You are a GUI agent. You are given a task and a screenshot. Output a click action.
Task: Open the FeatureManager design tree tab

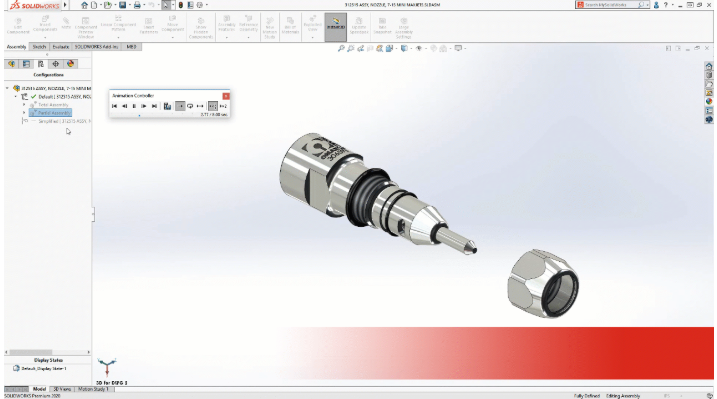11,64
